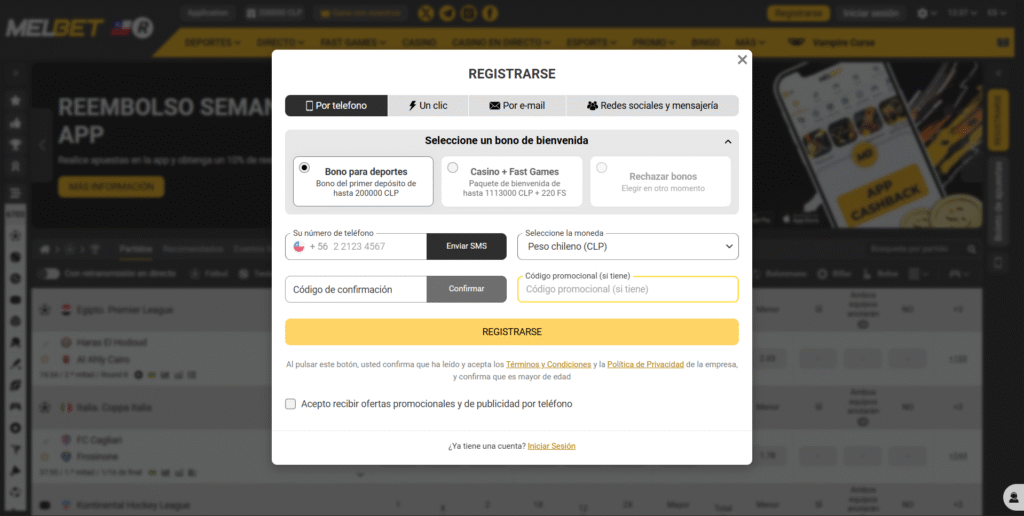Viewport: 1024px width, 516px height.
Task: Open the Vampire Curse promo link
Action: [x=831, y=42]
